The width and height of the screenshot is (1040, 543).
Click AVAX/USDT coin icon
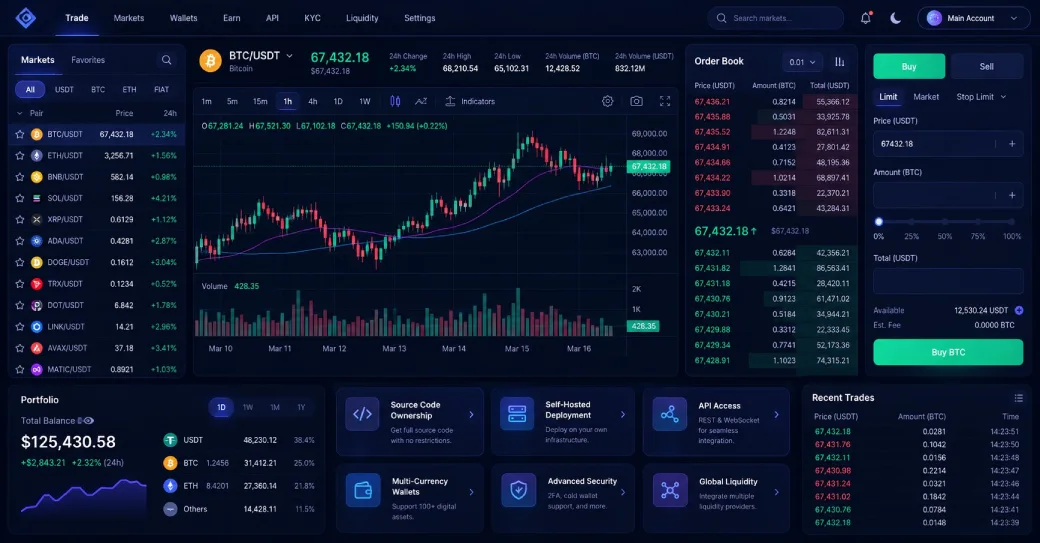point(36,348)
